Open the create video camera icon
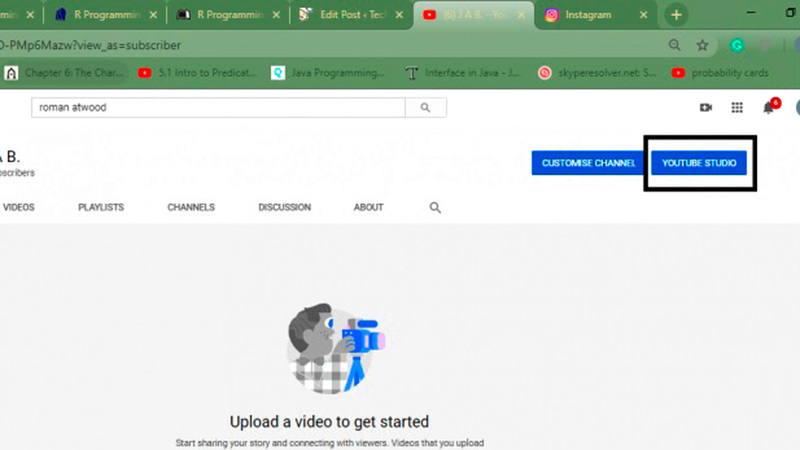 coord(705,108)
